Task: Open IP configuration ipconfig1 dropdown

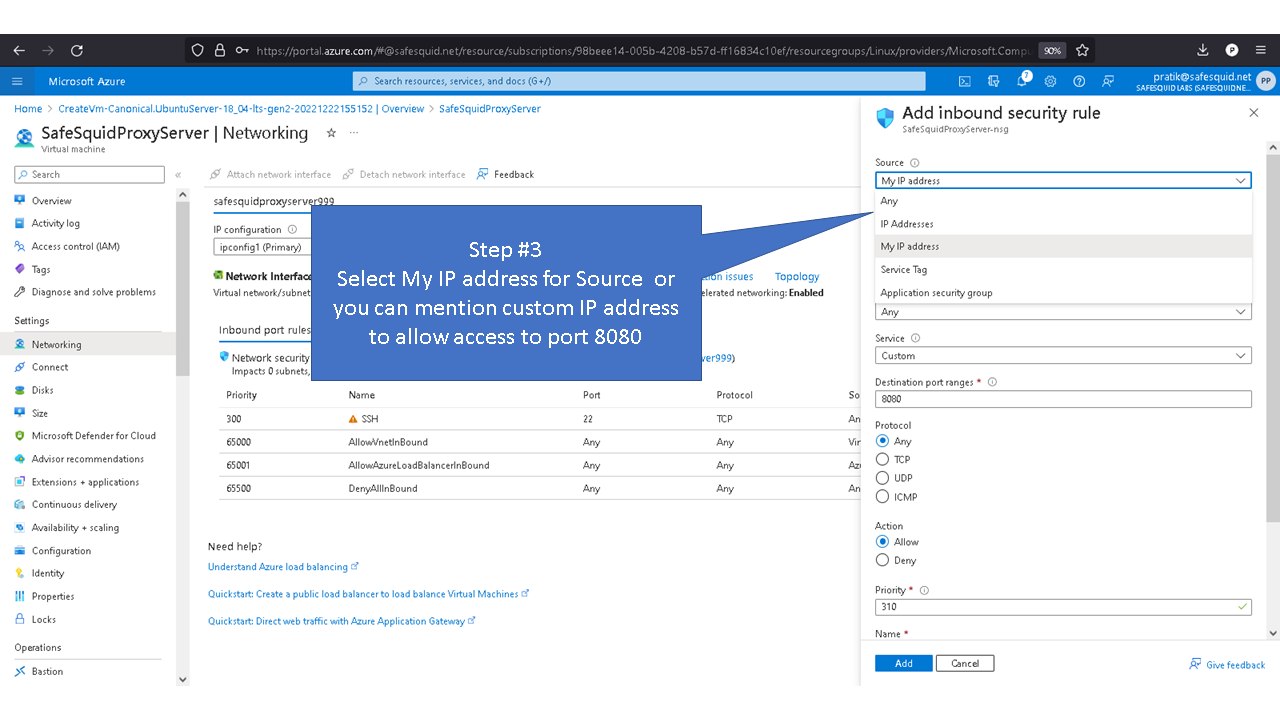Action: [x=264, y=247]
